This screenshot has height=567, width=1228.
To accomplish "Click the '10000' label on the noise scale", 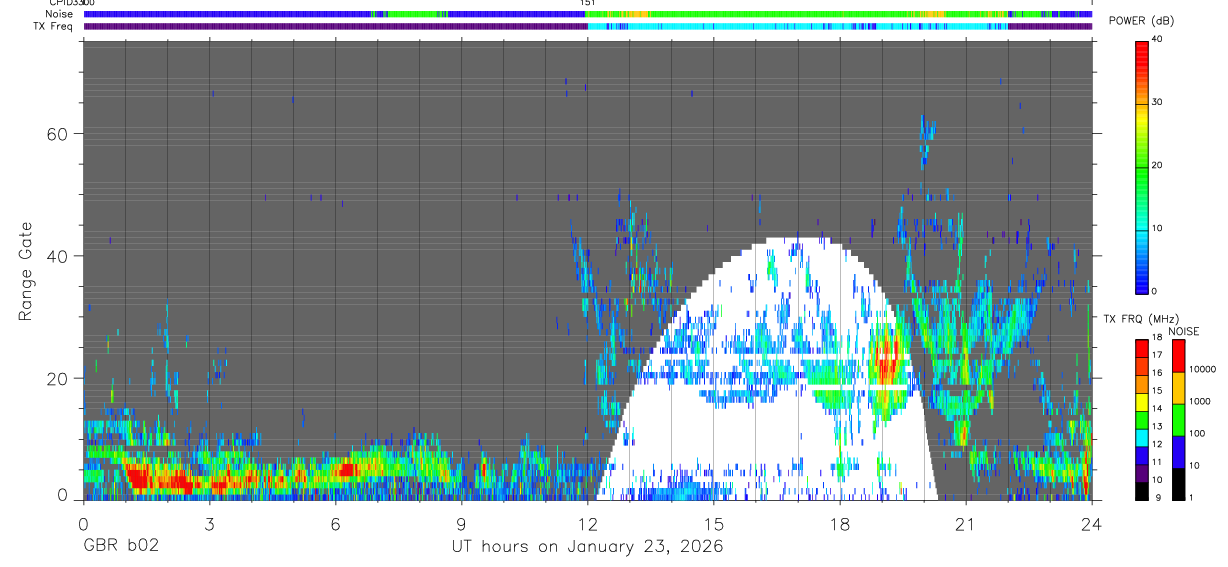I will [1204, 369].
